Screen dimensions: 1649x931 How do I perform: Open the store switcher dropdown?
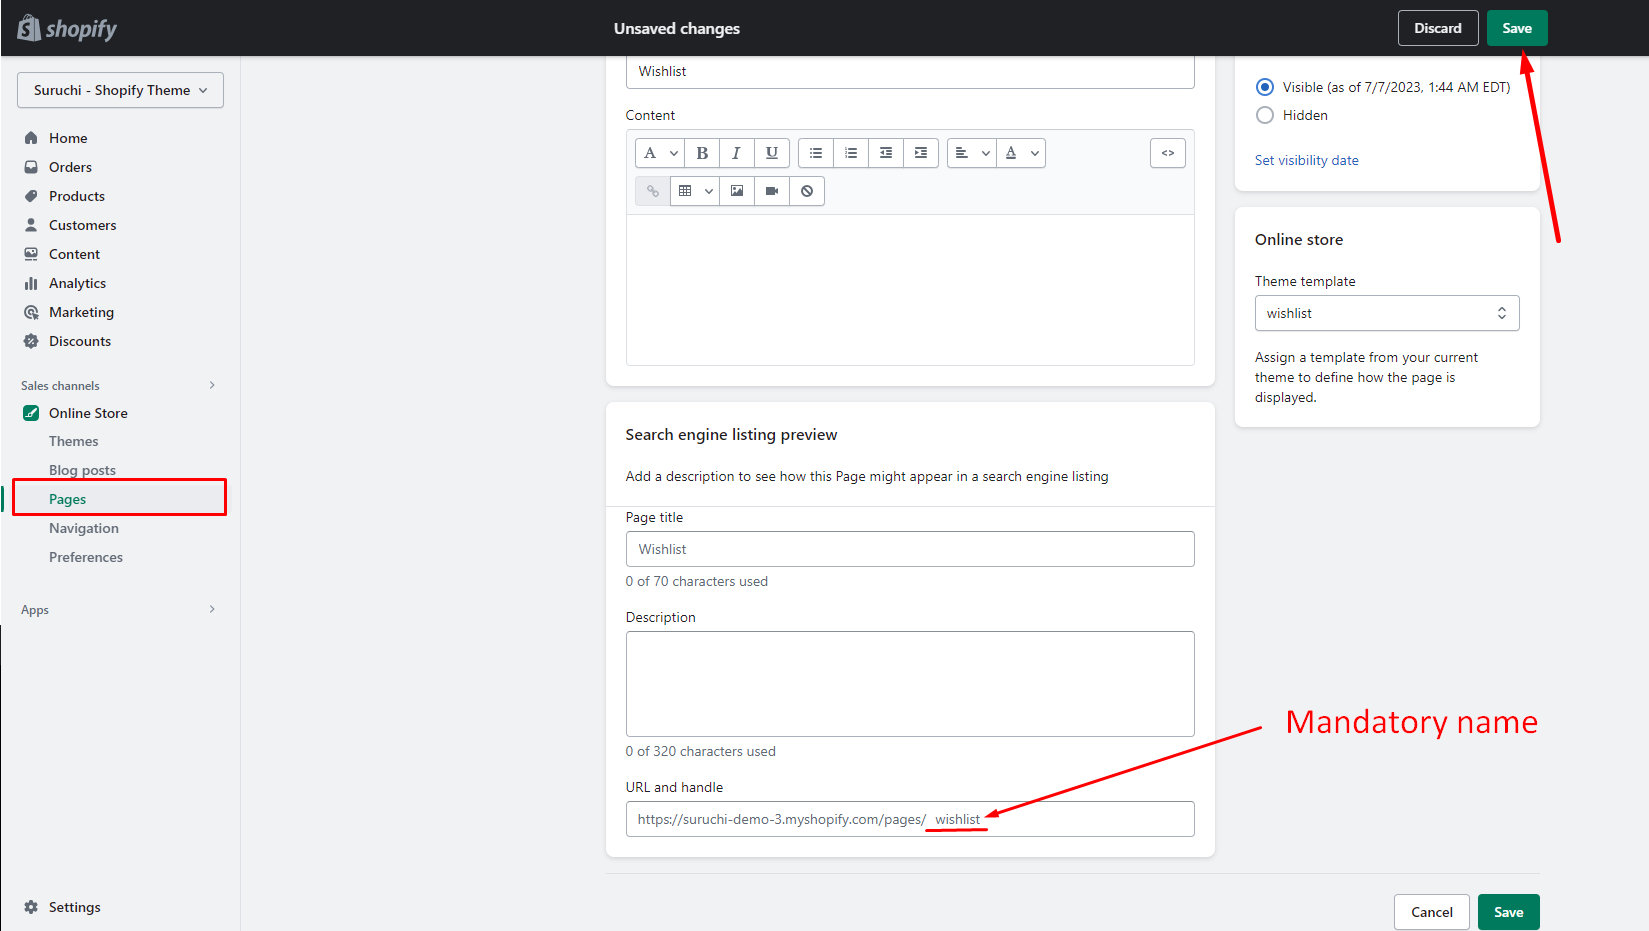click(120, 90)
